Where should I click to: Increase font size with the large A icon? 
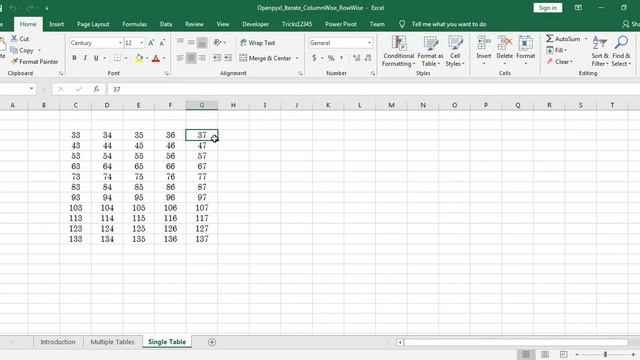[x=151, y=43]
